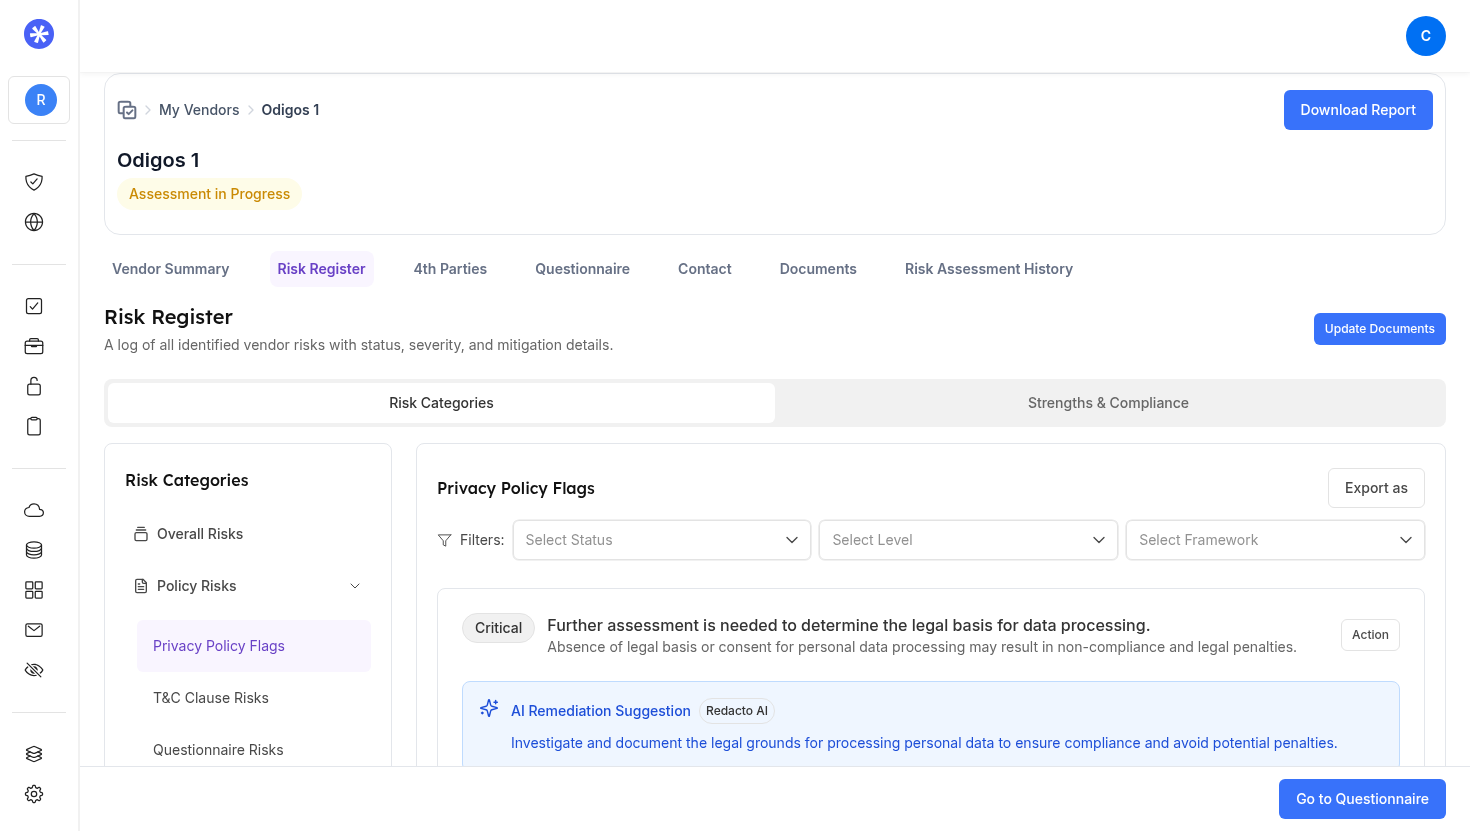Screen dimensions: 1470x831
Task: Expand the Select Framework dropdown
Action: [x=1274, y=540]
